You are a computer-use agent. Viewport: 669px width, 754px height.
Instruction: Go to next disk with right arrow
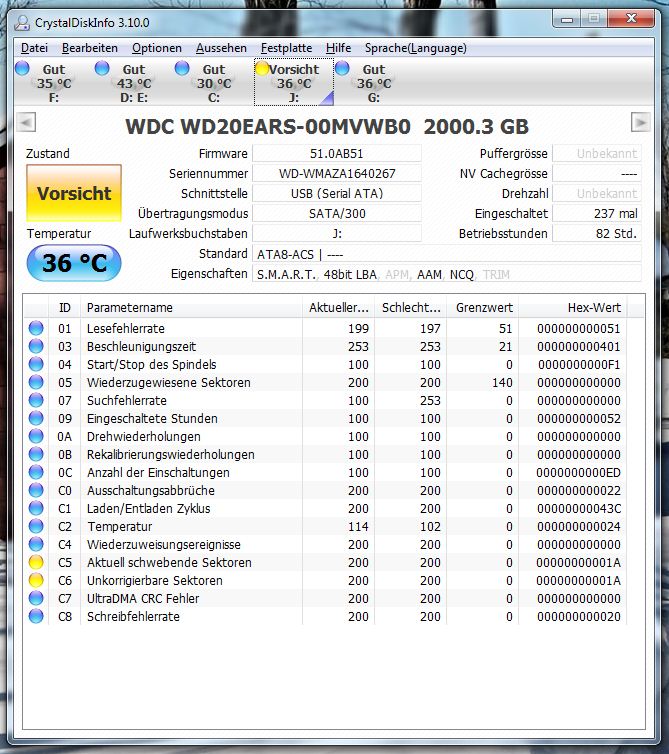tap(641, 122)
